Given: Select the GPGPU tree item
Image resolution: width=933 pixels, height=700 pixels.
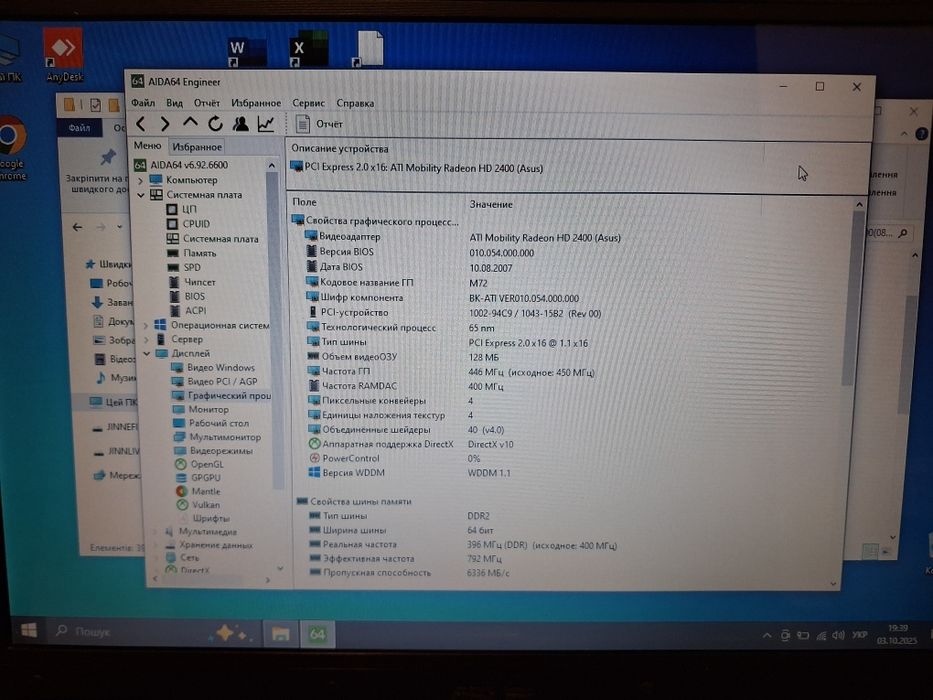Looking at the screenshot, I should [198, 477].
